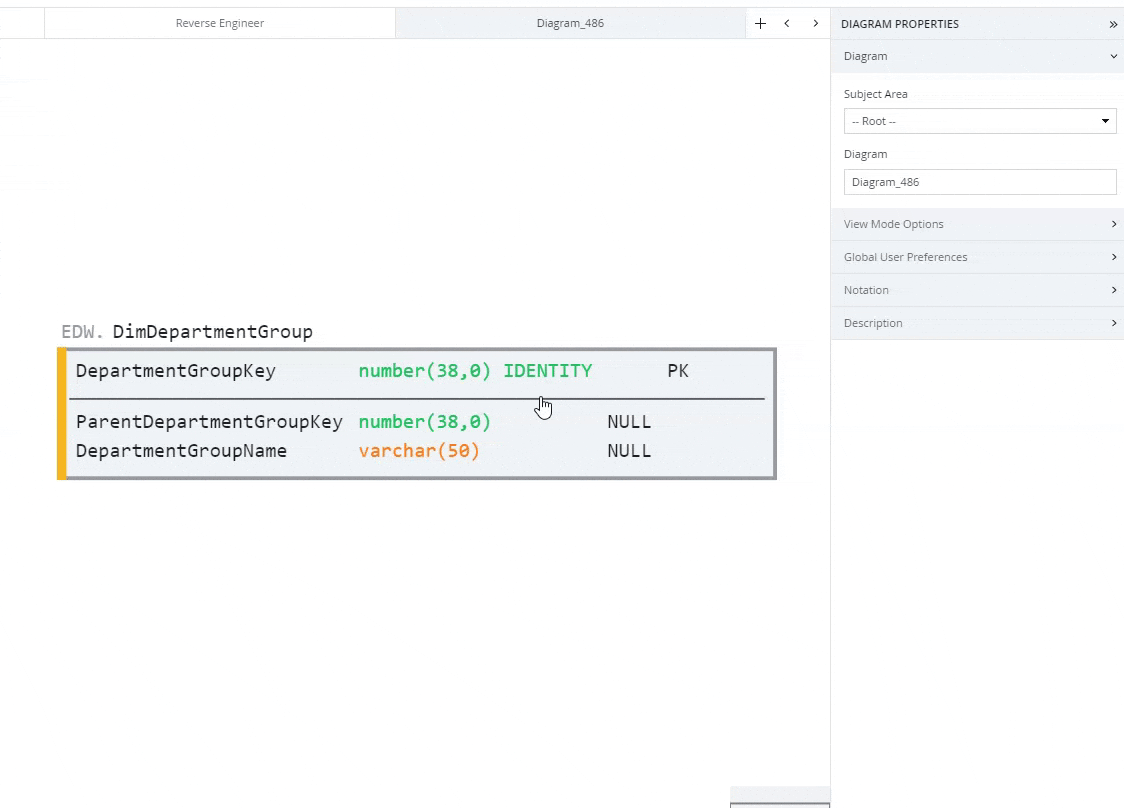Screen dimensions: 1124x808
Task: Collapse Diagram Properties with the double-chevron icon
Action: coord(1112,23)
